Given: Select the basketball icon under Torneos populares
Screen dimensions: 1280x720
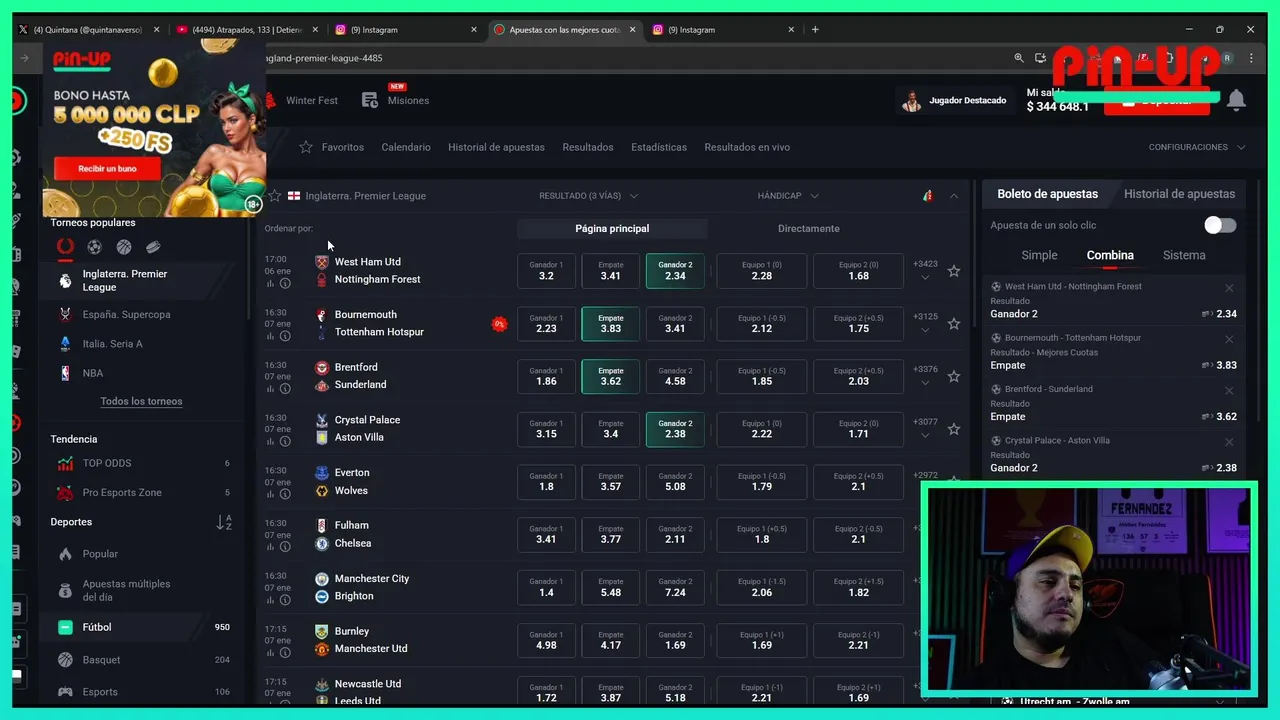Looking at the screenshot, I should (124, 247).
